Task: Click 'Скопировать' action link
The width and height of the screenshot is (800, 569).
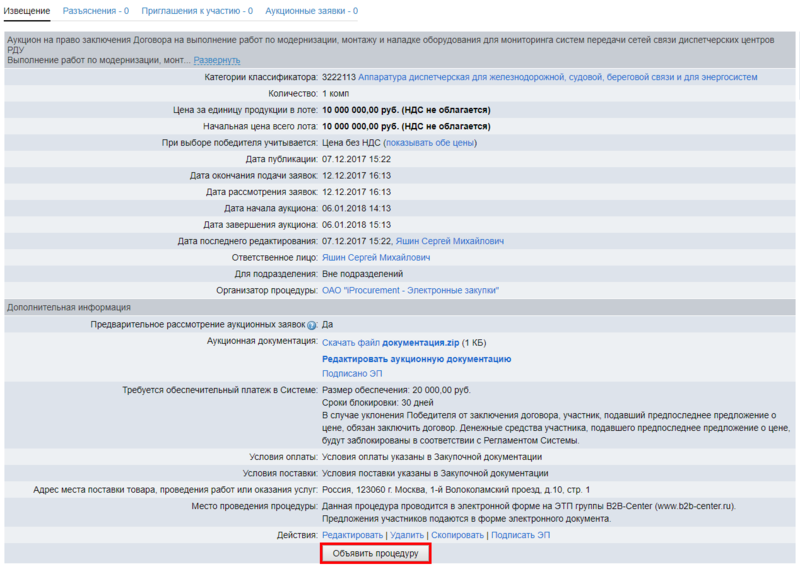Action: pos(457,536)
